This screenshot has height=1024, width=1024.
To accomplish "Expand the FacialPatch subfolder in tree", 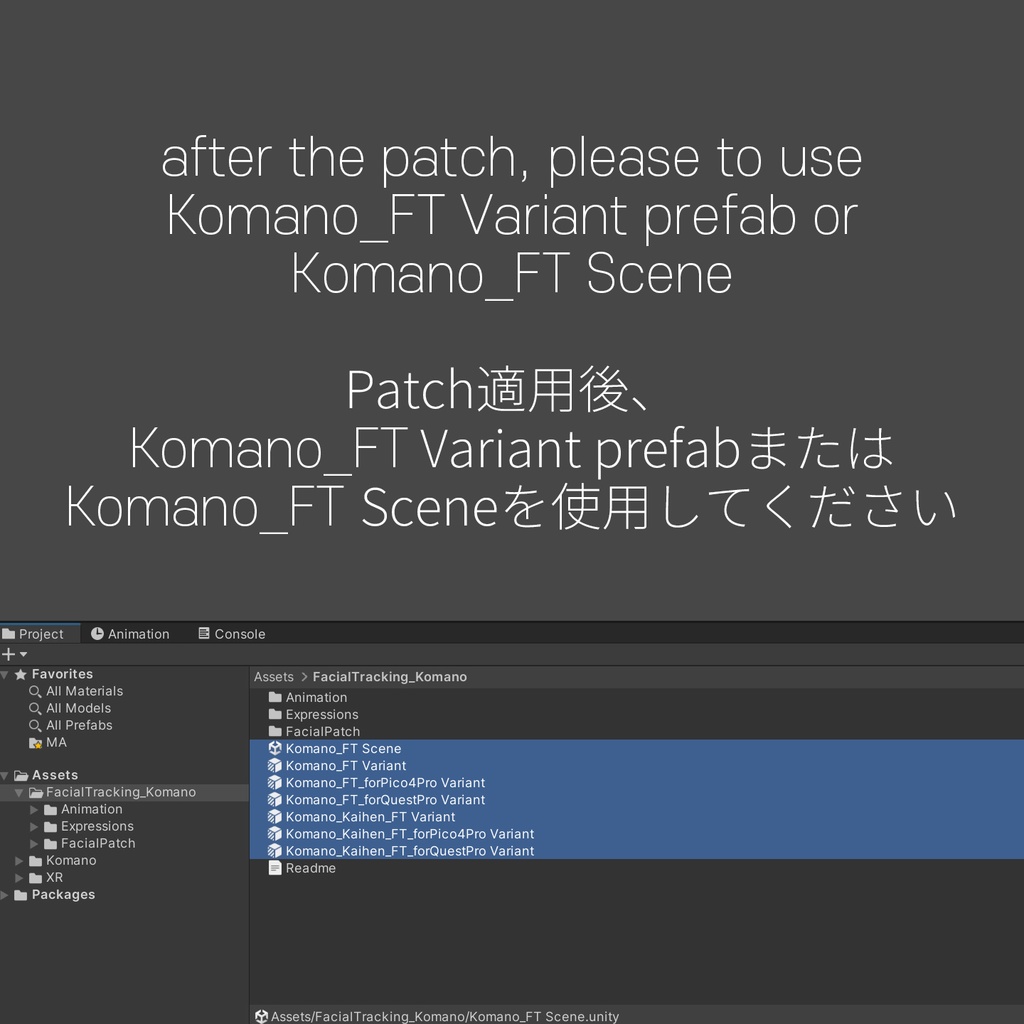I will 34,843.
